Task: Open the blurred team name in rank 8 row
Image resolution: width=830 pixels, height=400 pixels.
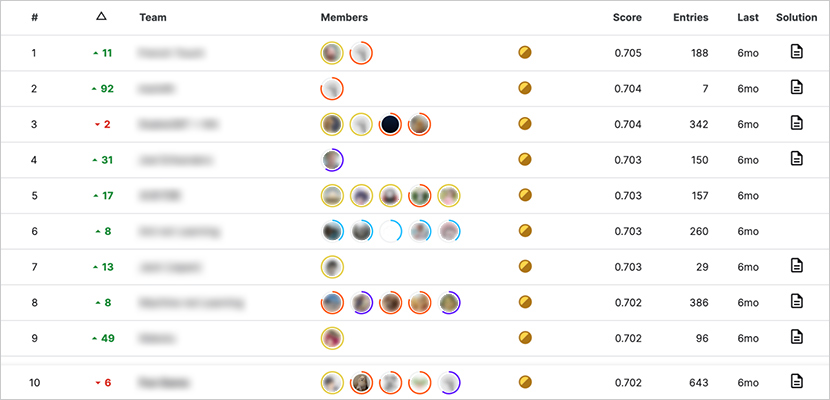Action: (x=191, y=303)
